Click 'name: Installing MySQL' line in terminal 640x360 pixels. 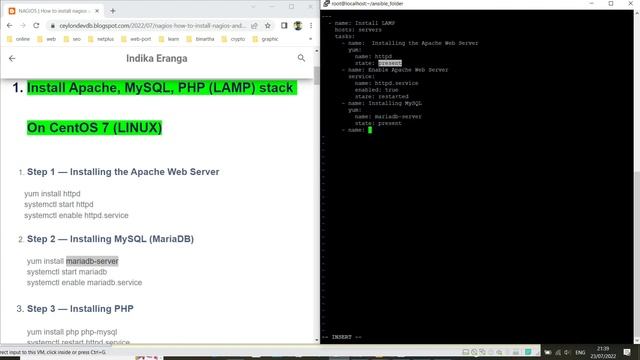pos(385,103)
